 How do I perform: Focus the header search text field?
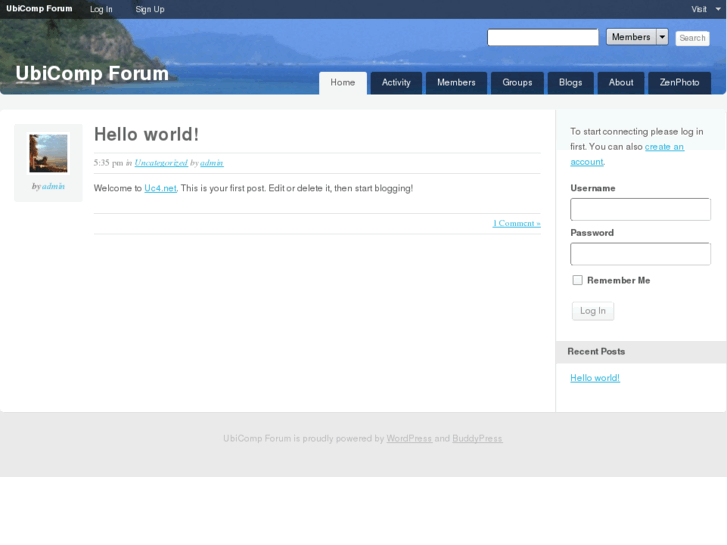click(542, 37)
